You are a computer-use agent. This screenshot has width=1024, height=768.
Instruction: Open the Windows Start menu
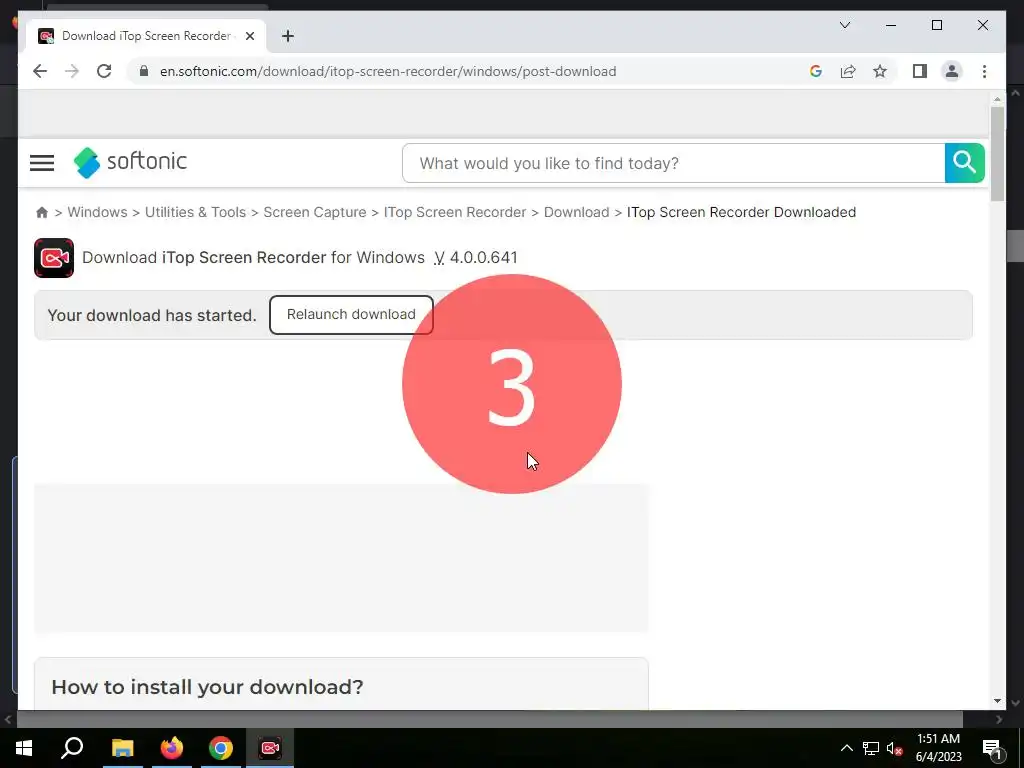coord(24,748)
